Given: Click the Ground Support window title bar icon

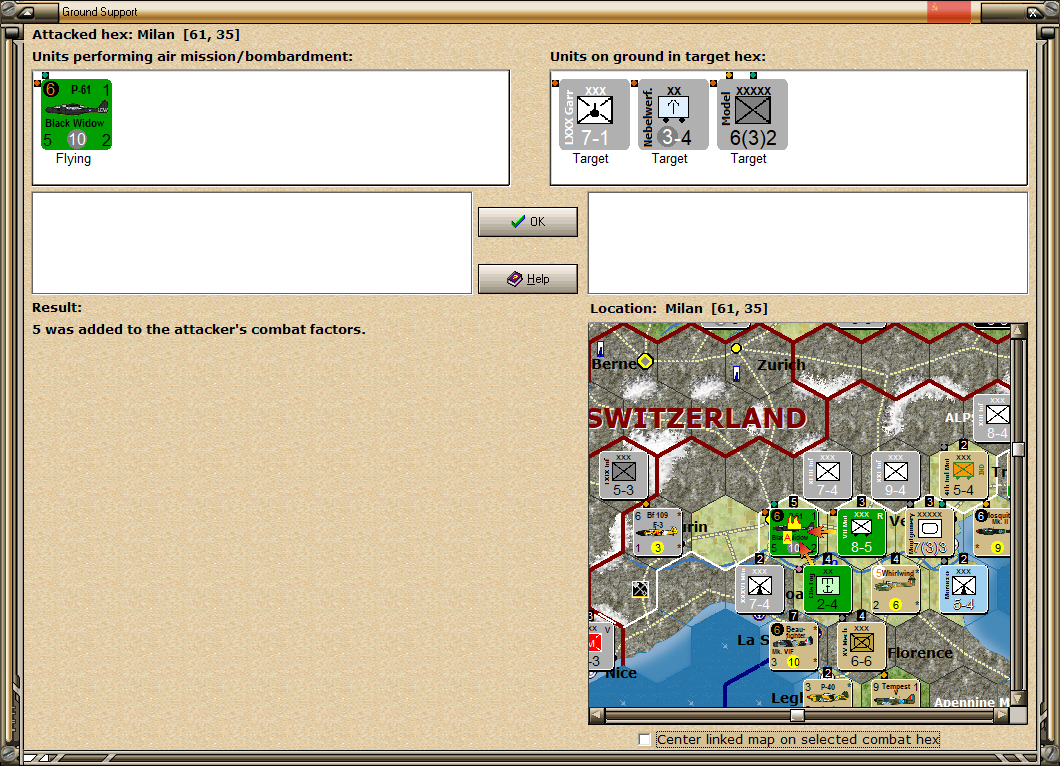Looking at the screenshot, I should tap(25, 11).
